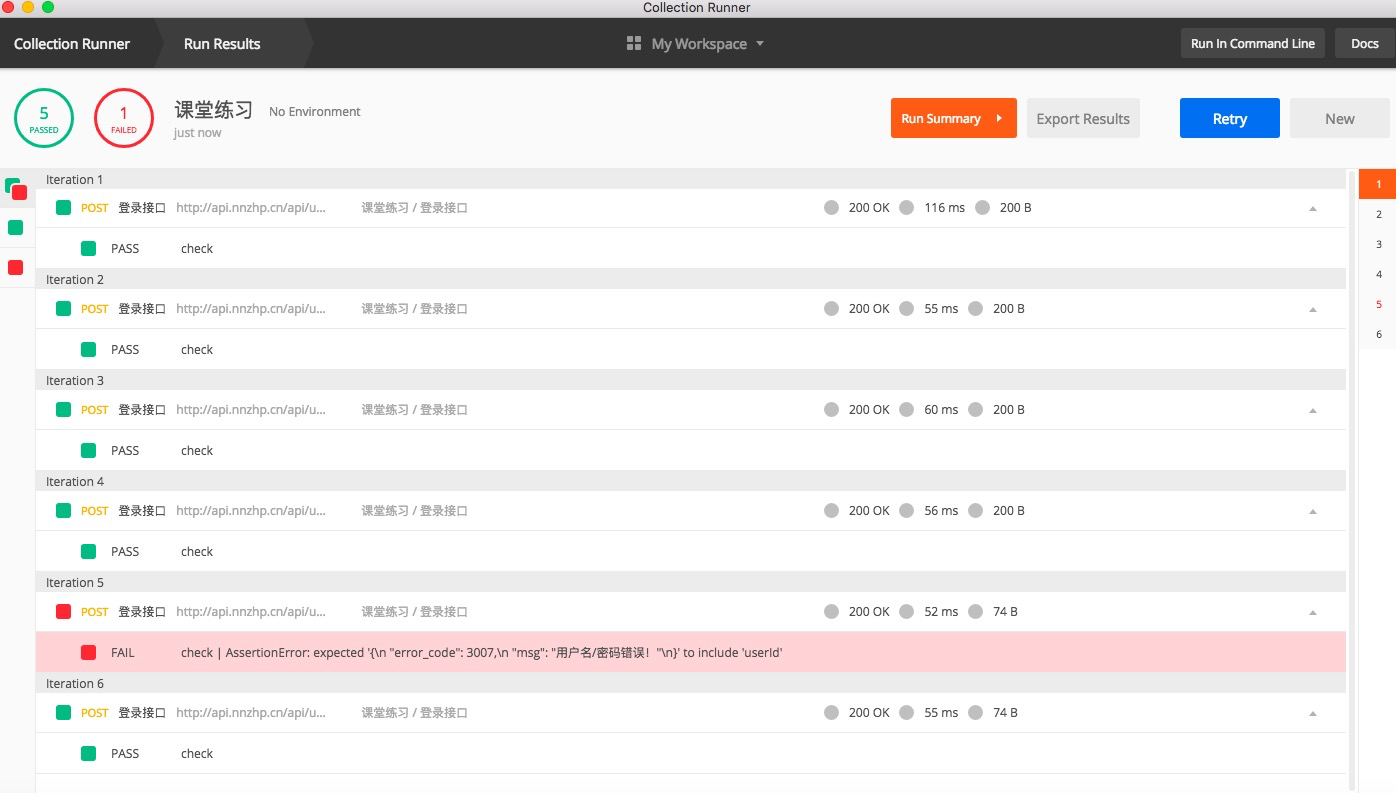Collapse the Iteration 5 failed request row
The height and width of the screenshot is (793, 1396).
point(1313,611)
